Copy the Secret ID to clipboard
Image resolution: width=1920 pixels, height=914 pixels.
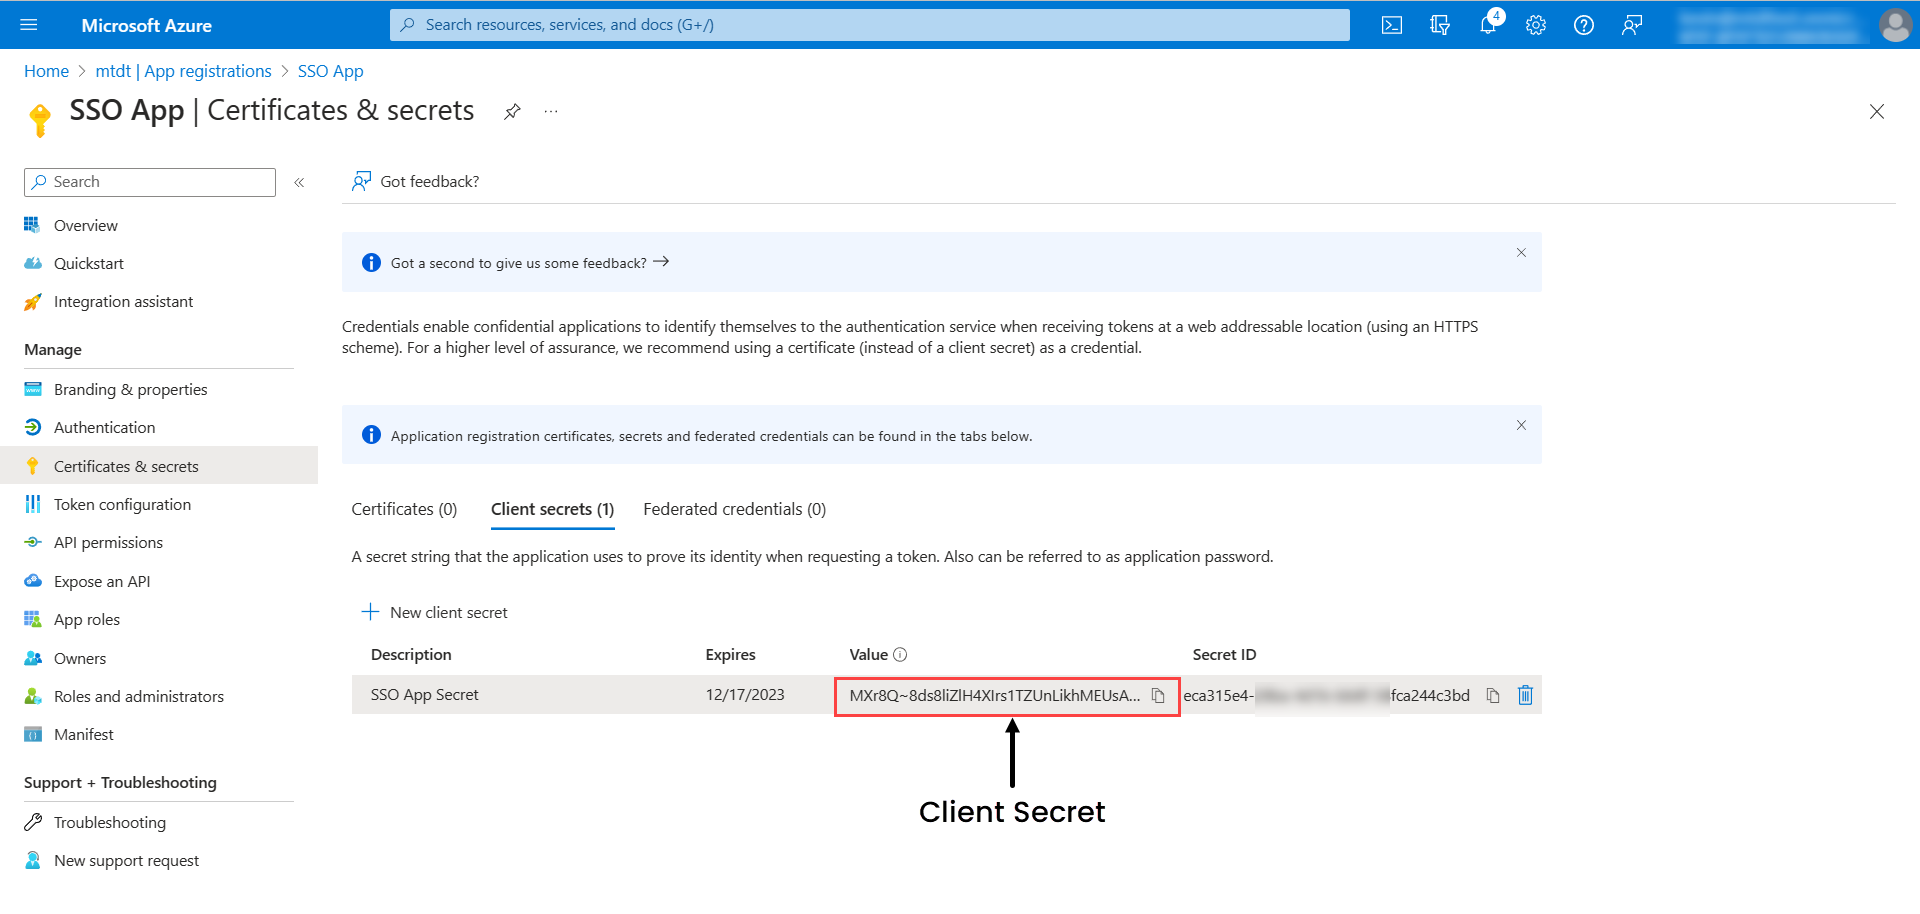1493,696
